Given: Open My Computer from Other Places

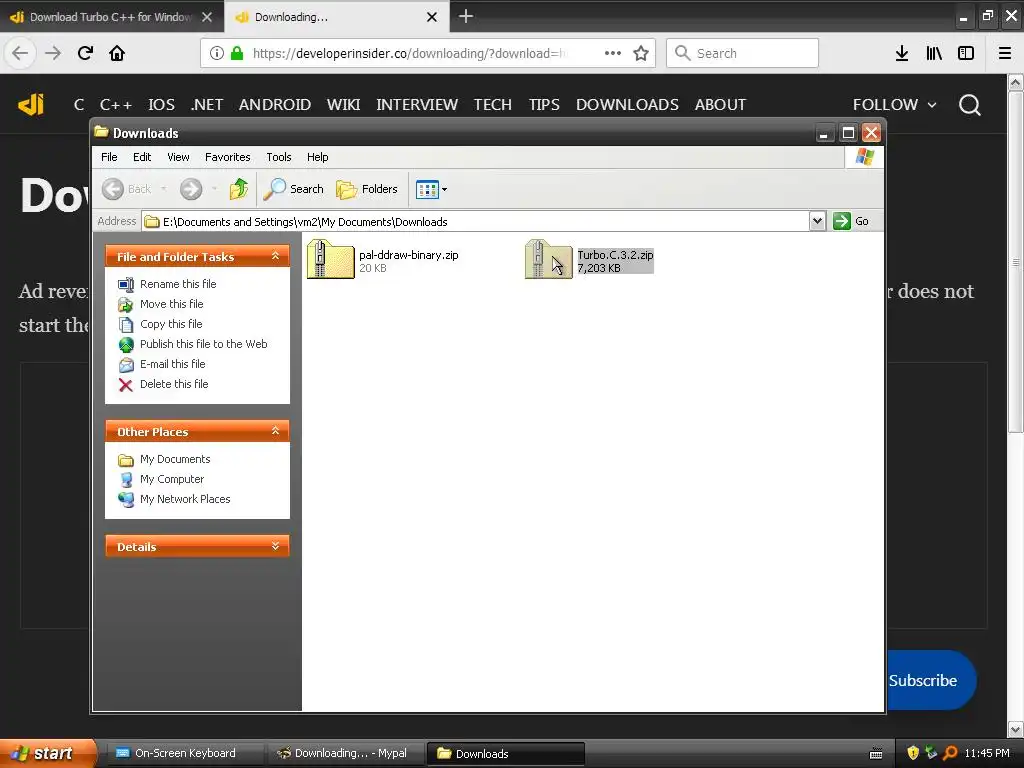Looking at the screenshot, I should pyautogui.click(x=161, y=479).
